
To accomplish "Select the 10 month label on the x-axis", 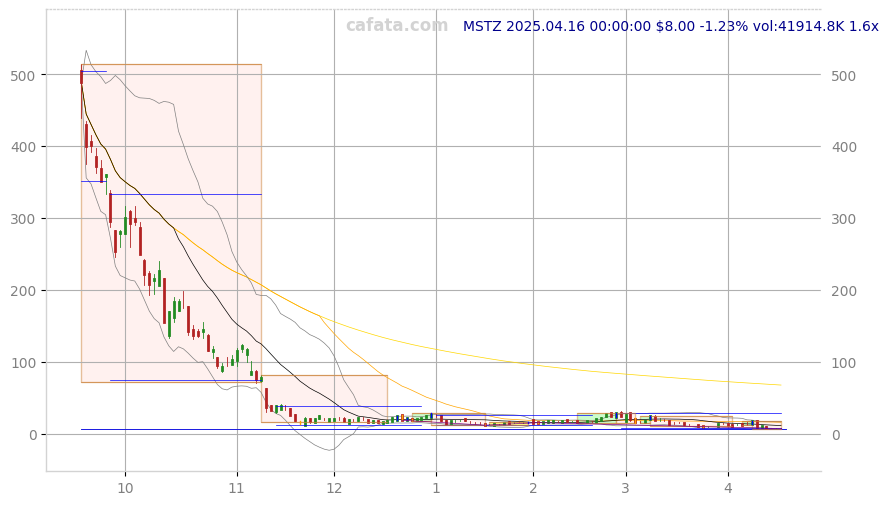I will (125, 488).
